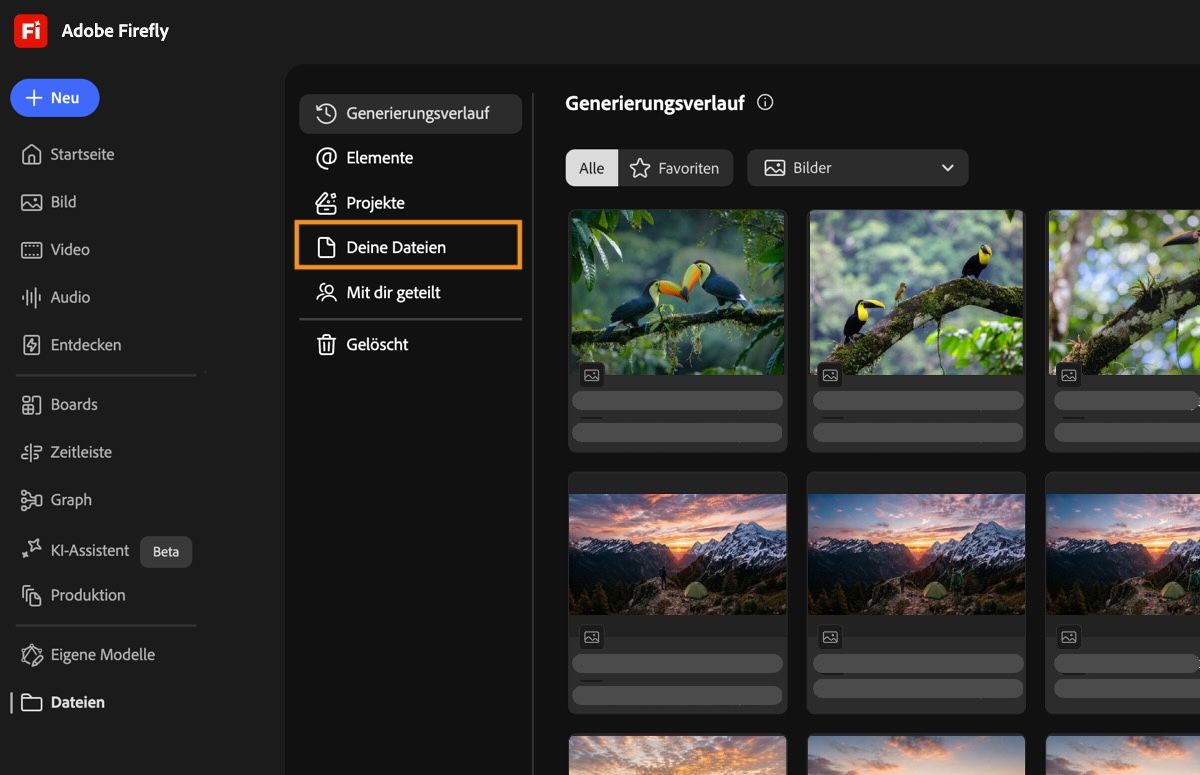Open KI-Assistent sparkle icon
This screenshot has height=775, width=1200.
click(32, 549)
